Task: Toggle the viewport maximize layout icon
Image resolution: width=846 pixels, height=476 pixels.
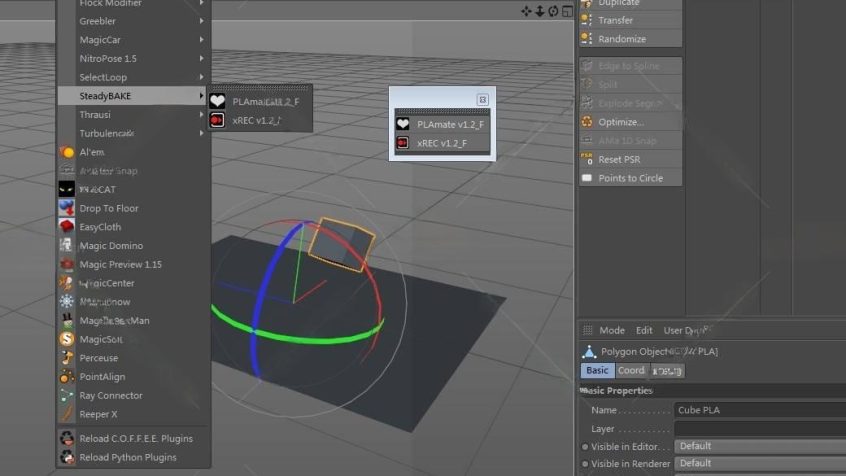Action: (567, 11)
